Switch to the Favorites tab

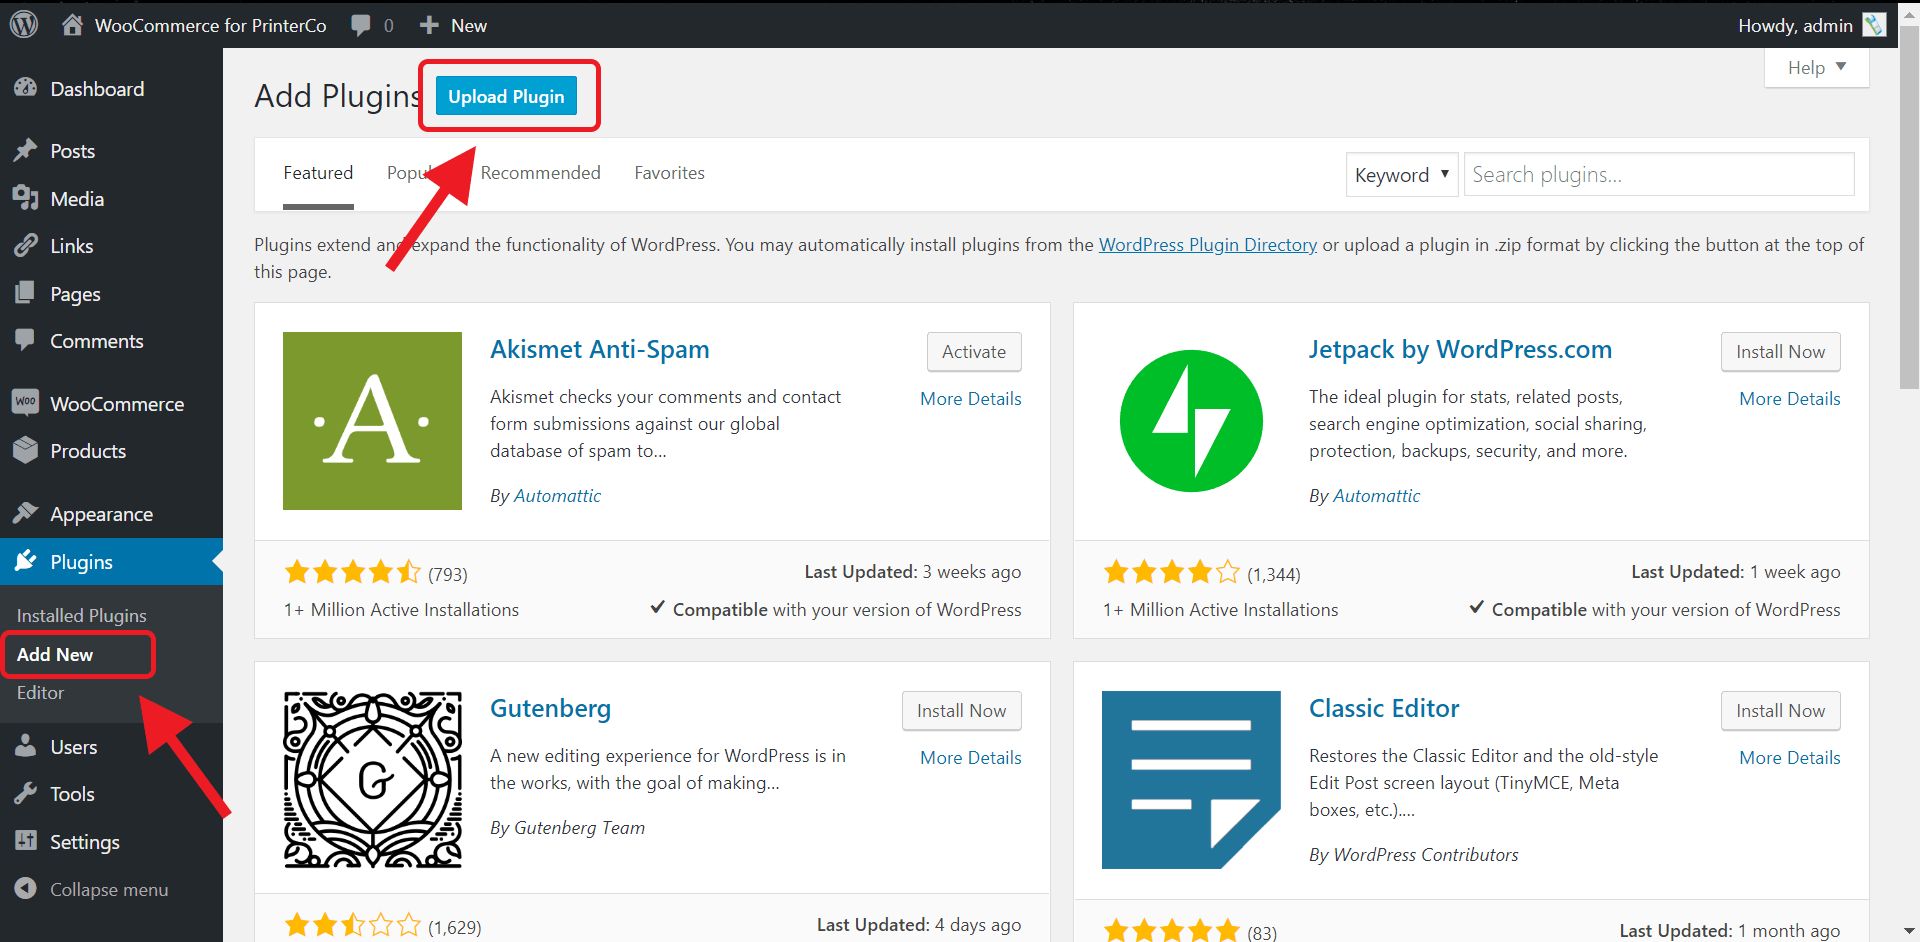669,173
